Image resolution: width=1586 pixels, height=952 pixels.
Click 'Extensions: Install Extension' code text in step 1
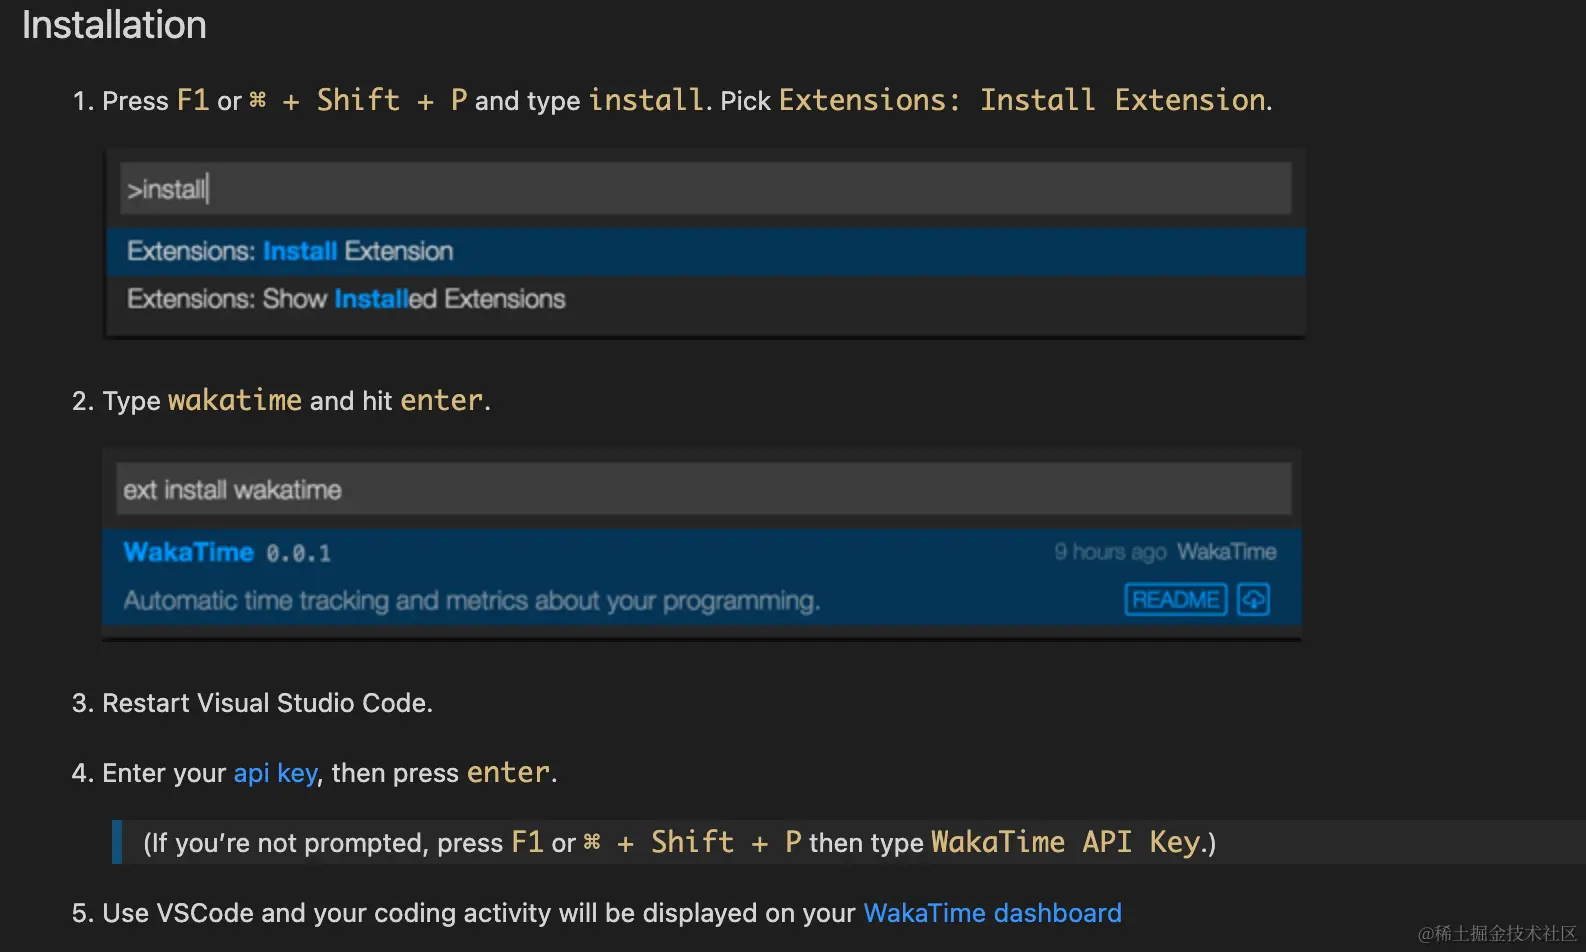pos(1023,100)
